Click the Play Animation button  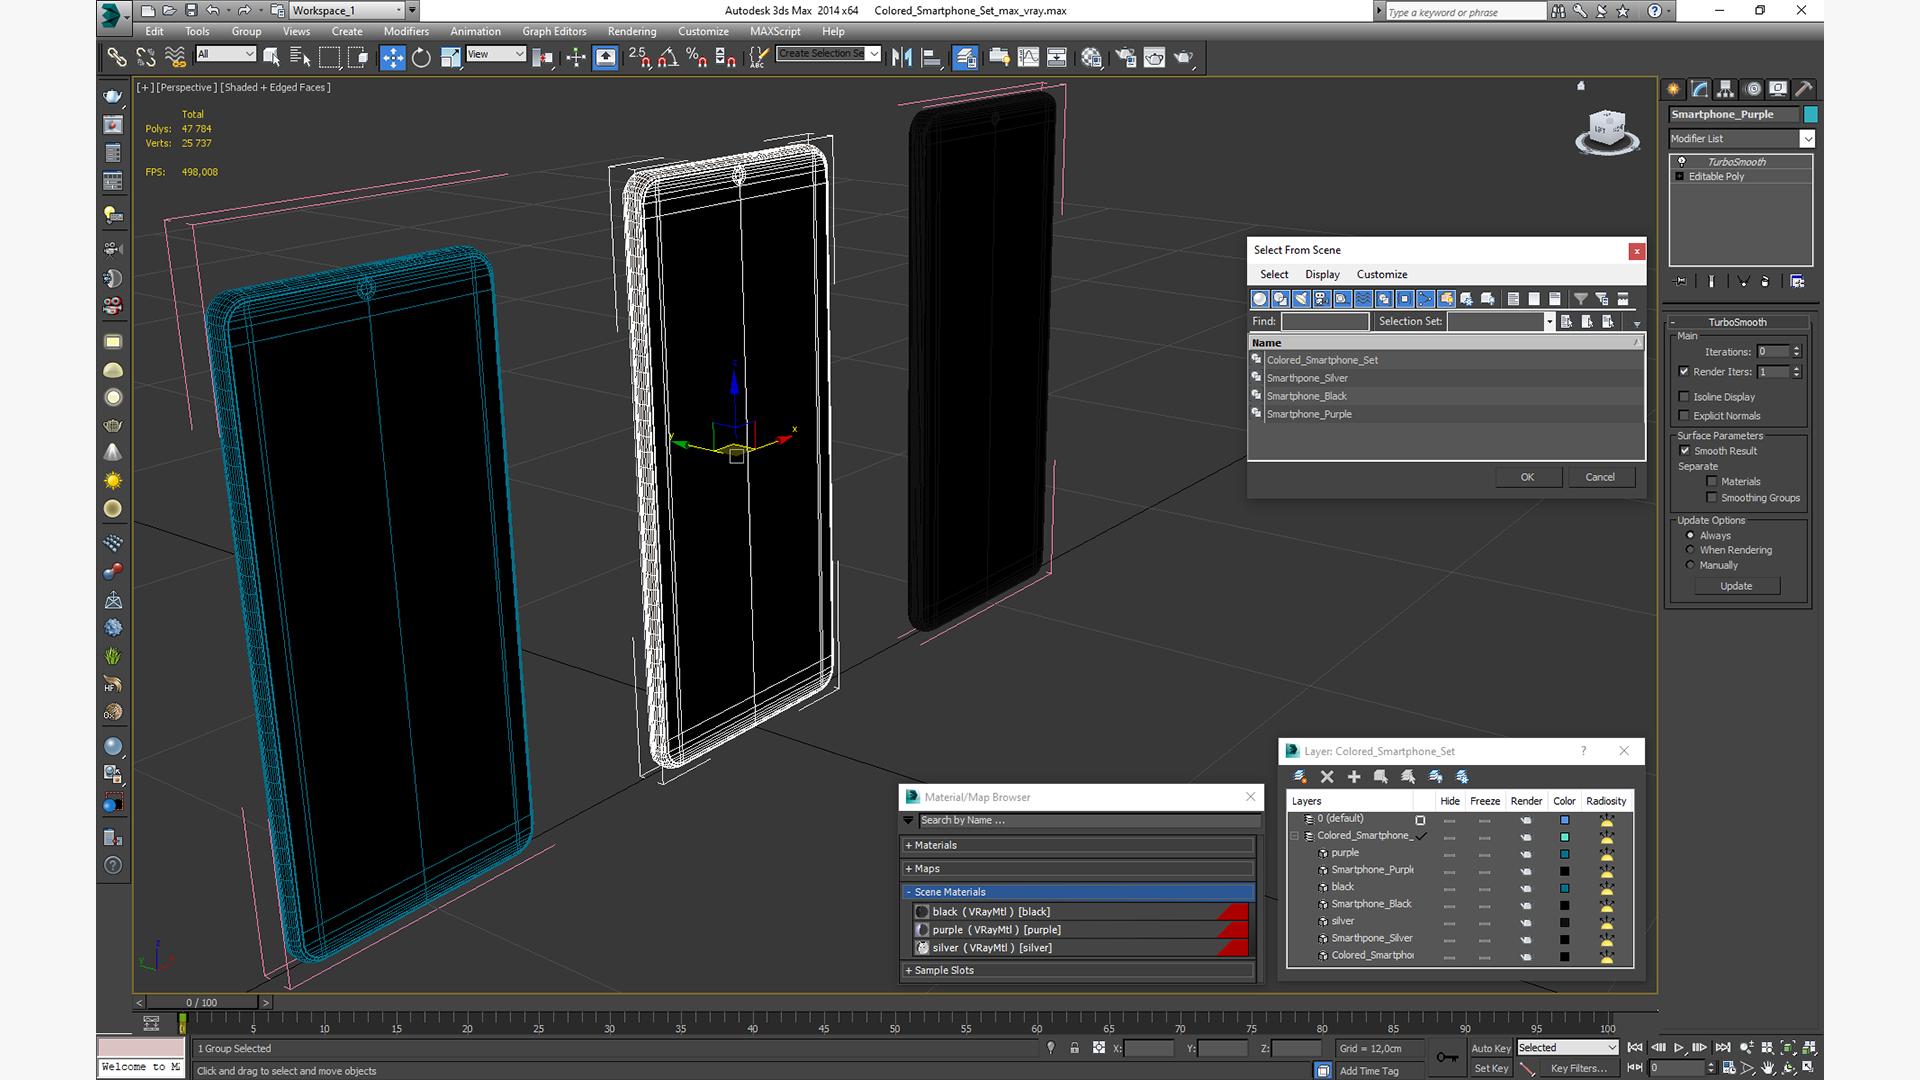[x=1679, y=1047]
